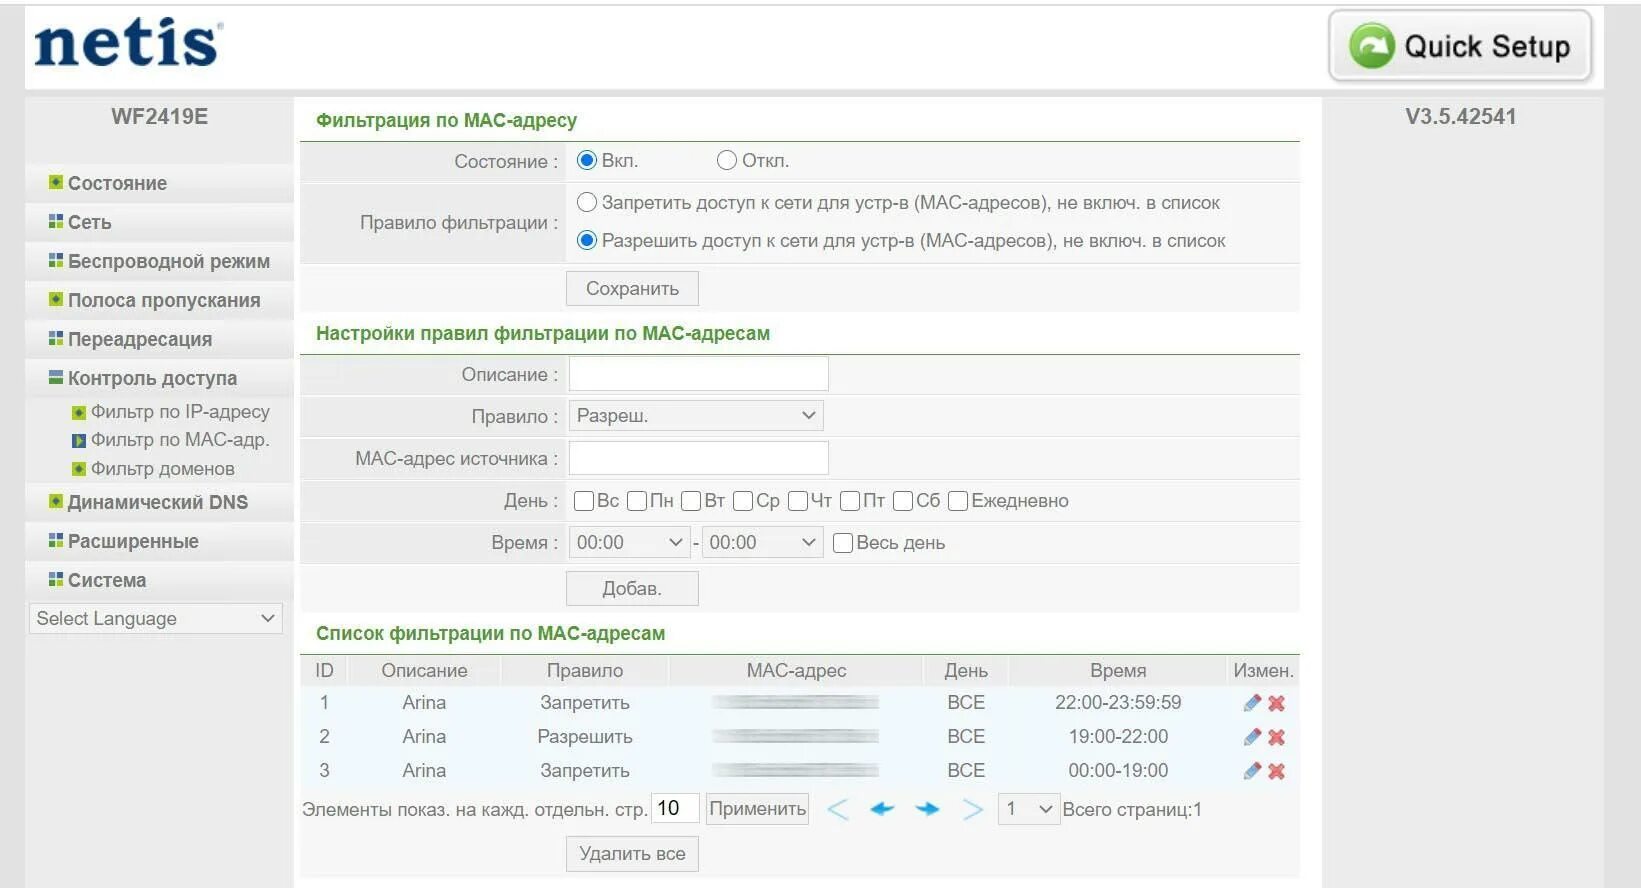Check the Ср day checkbox
The width and height of the screenshot is (1641, 888).
(743, 501)
